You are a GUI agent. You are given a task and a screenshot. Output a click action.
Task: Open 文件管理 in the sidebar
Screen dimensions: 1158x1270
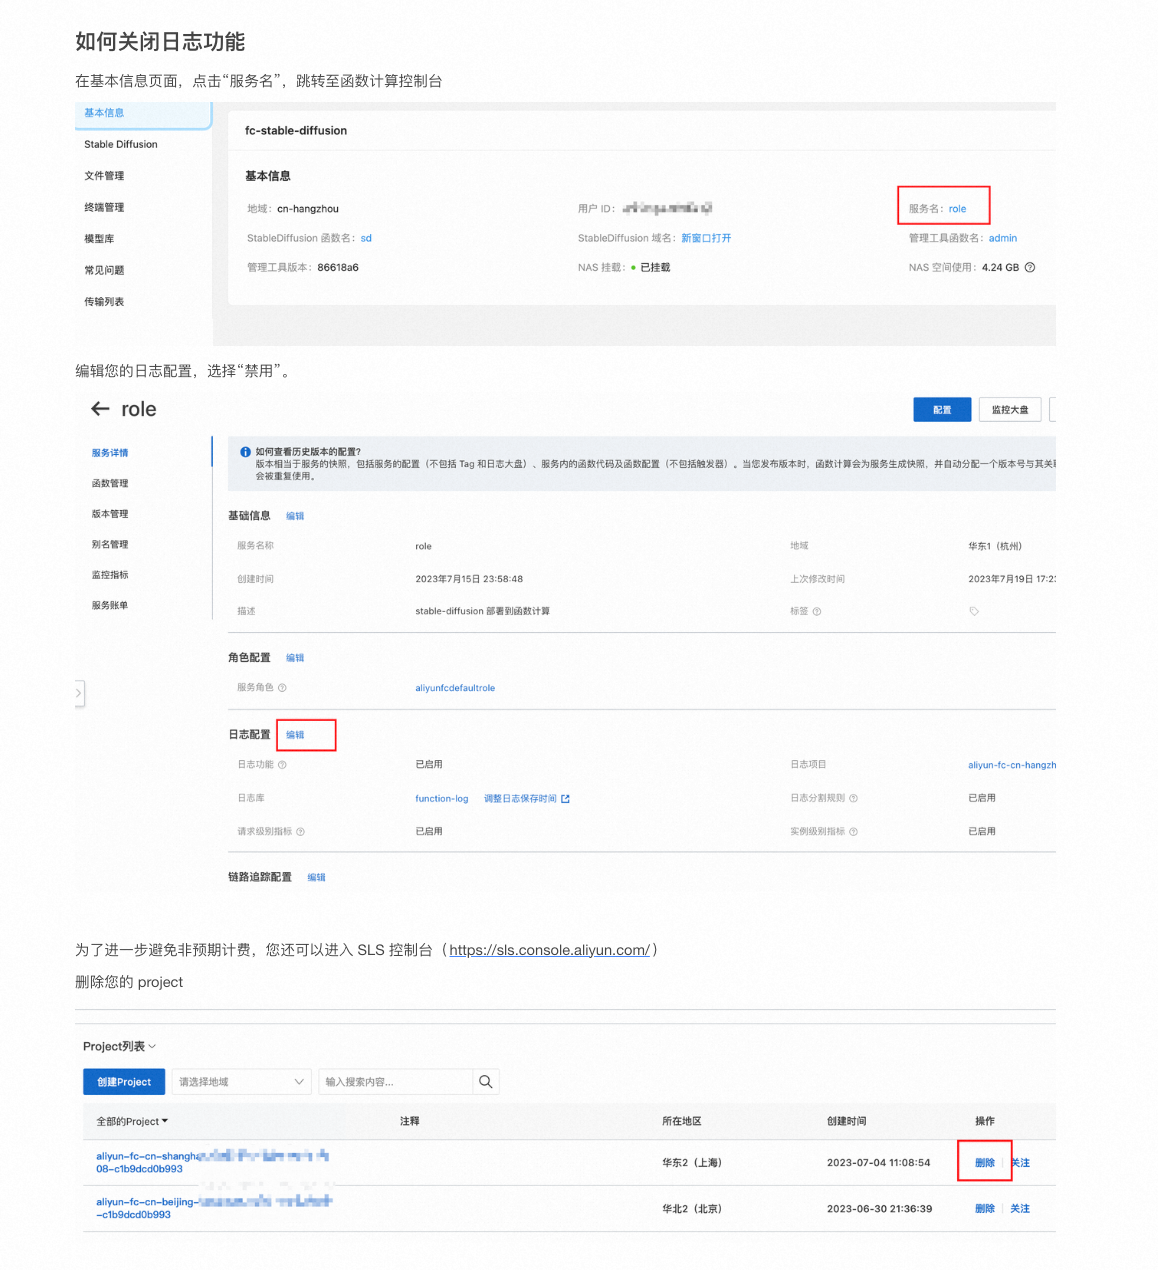[x=104, y=176]
